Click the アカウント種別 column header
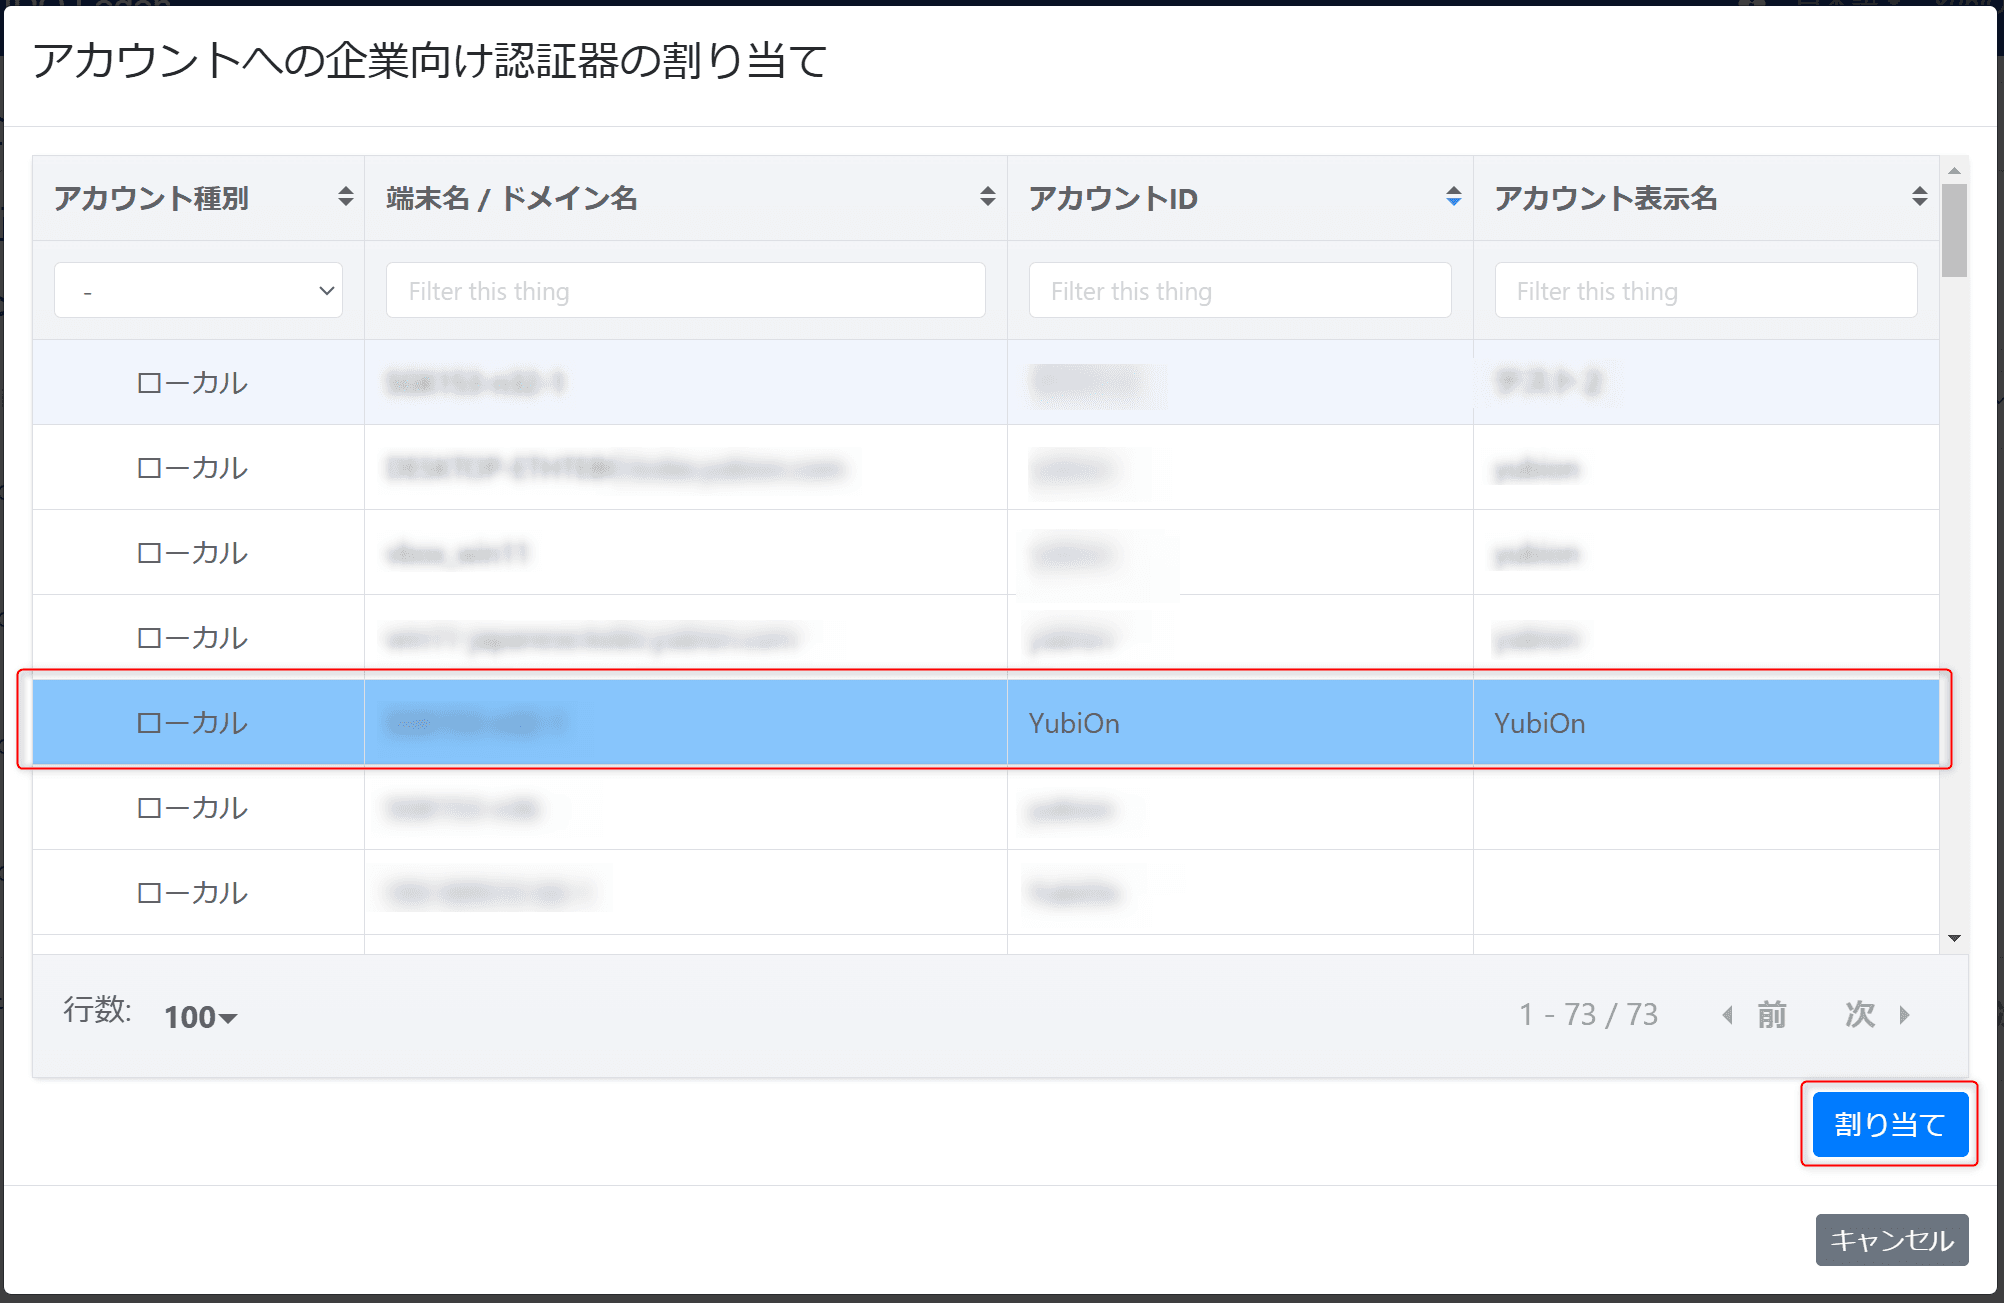The image size is (2004, 1303). pos(198,198)
